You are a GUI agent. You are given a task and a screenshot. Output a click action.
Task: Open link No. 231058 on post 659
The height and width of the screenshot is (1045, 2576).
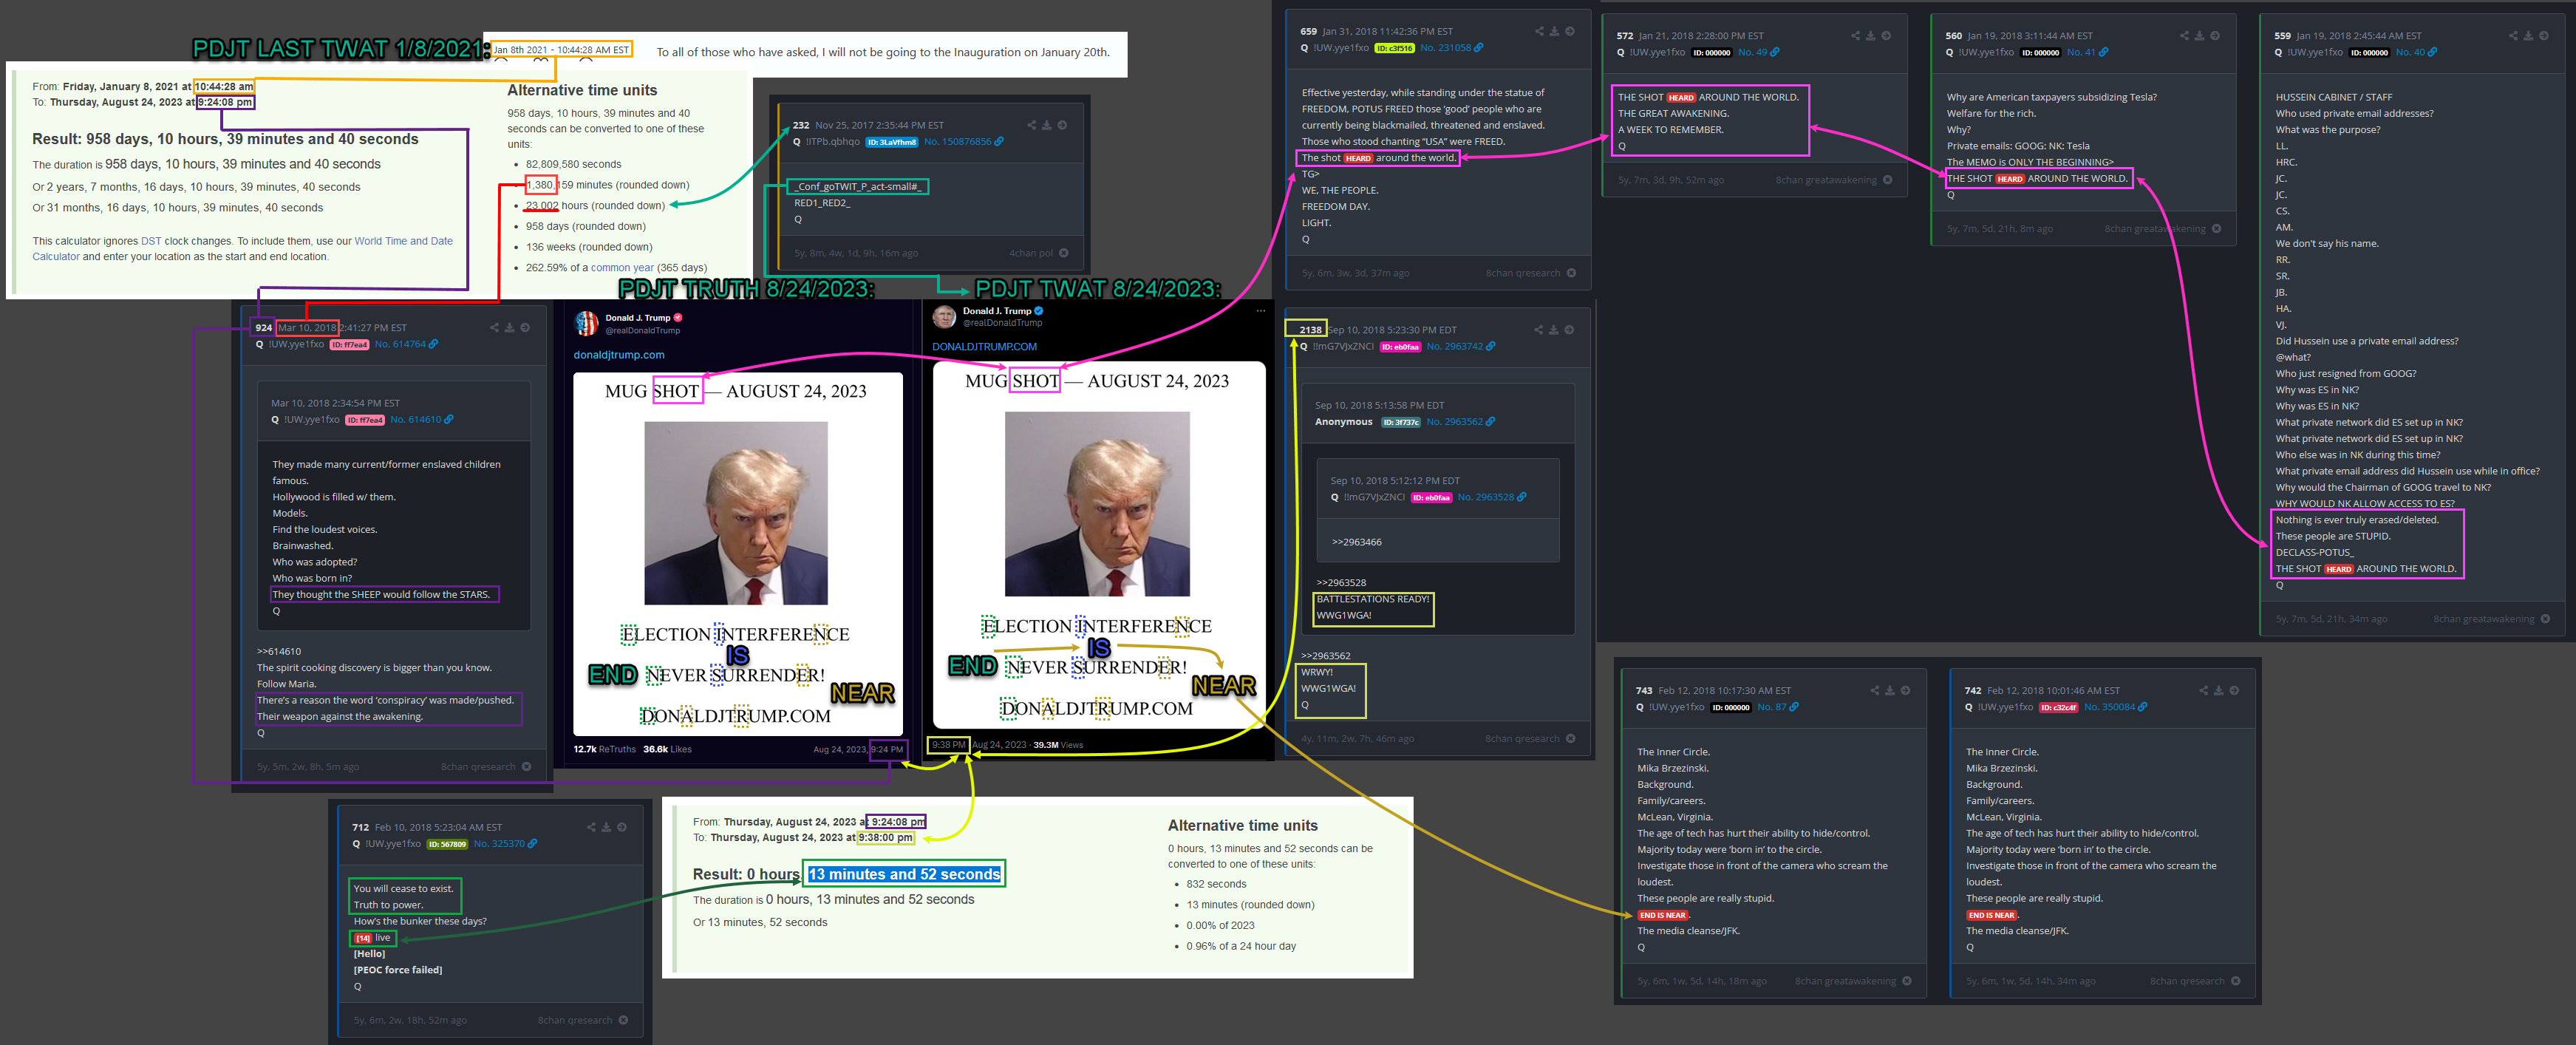coord(1452,48)
